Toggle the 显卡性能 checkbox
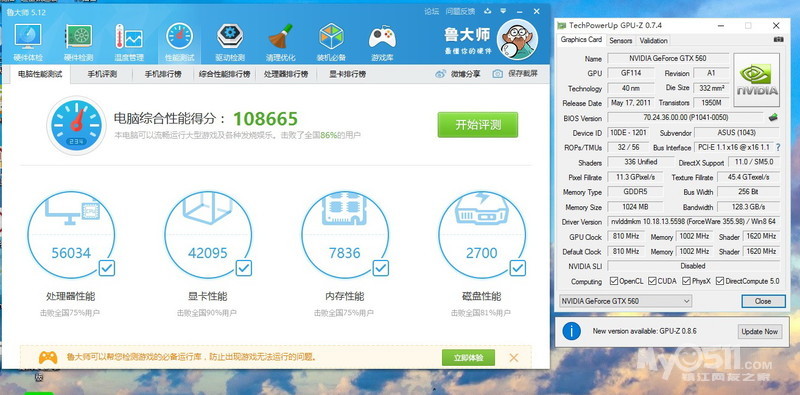 click(x=244, y=268)
